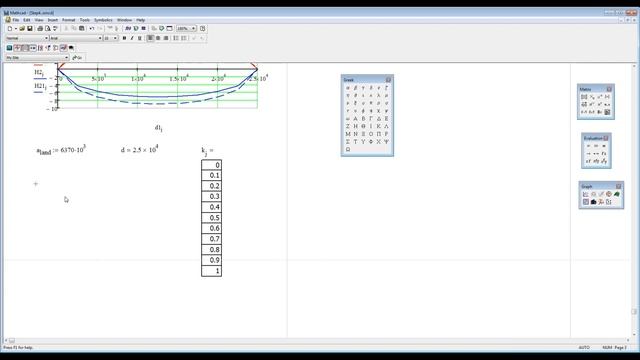Toggle bulleted list formatting
Image resolution: width=640 pixels, height=360 pixels.
(x=176, y=38)
